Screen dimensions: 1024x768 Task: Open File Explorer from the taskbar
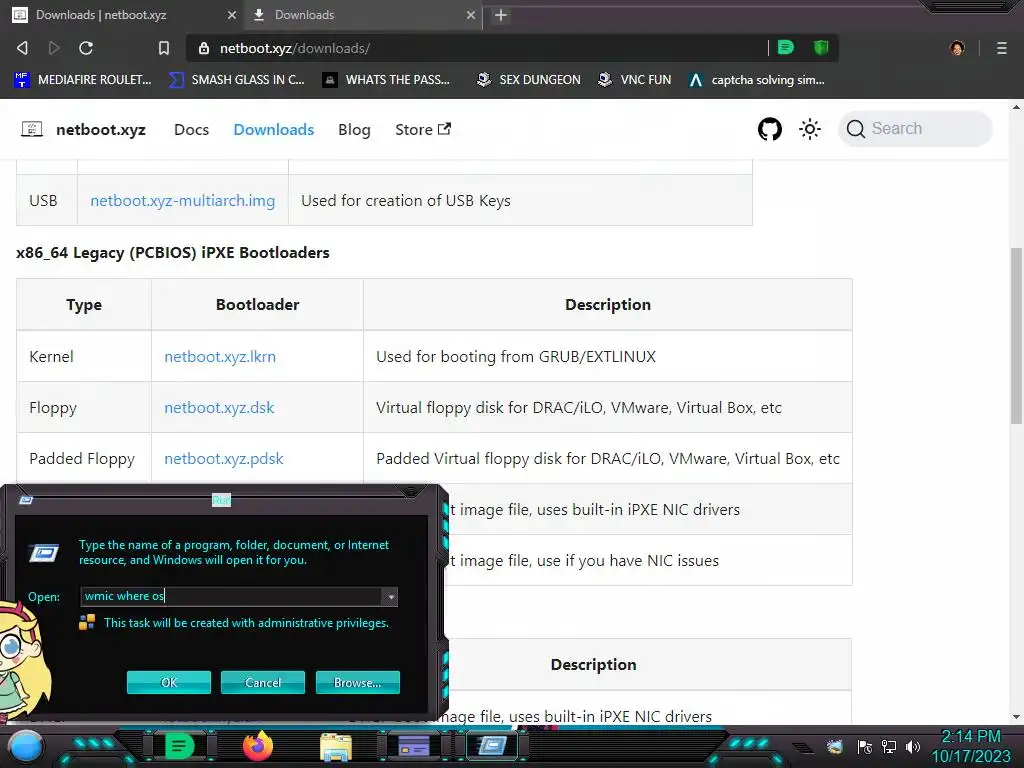coord(336,747)
